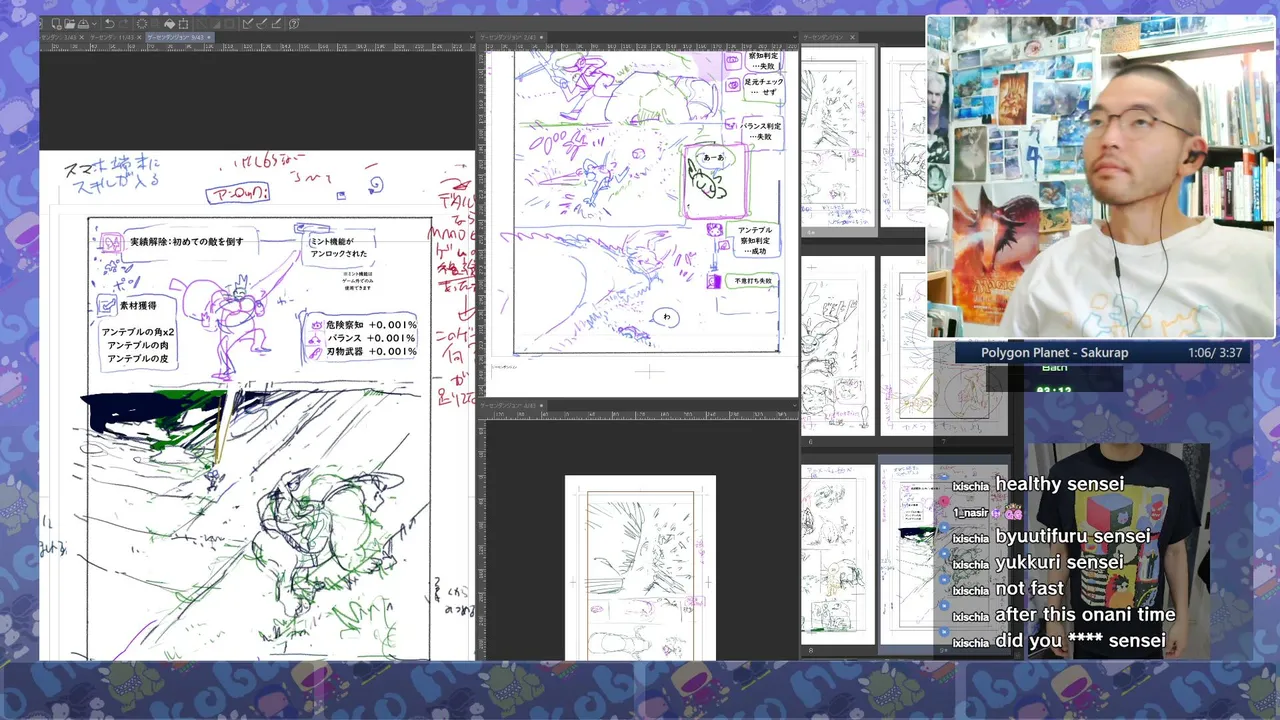Open the Clip Studio help icon

[x=294, y=24]
